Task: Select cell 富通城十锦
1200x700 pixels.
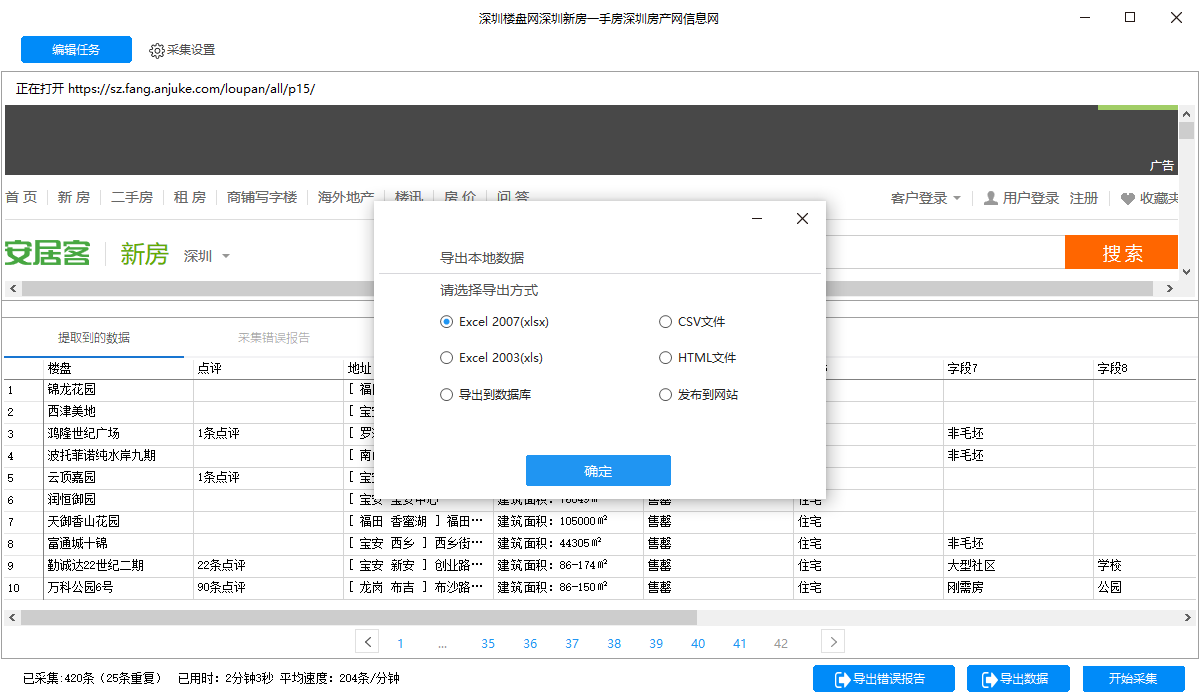Action: point(118,543)
